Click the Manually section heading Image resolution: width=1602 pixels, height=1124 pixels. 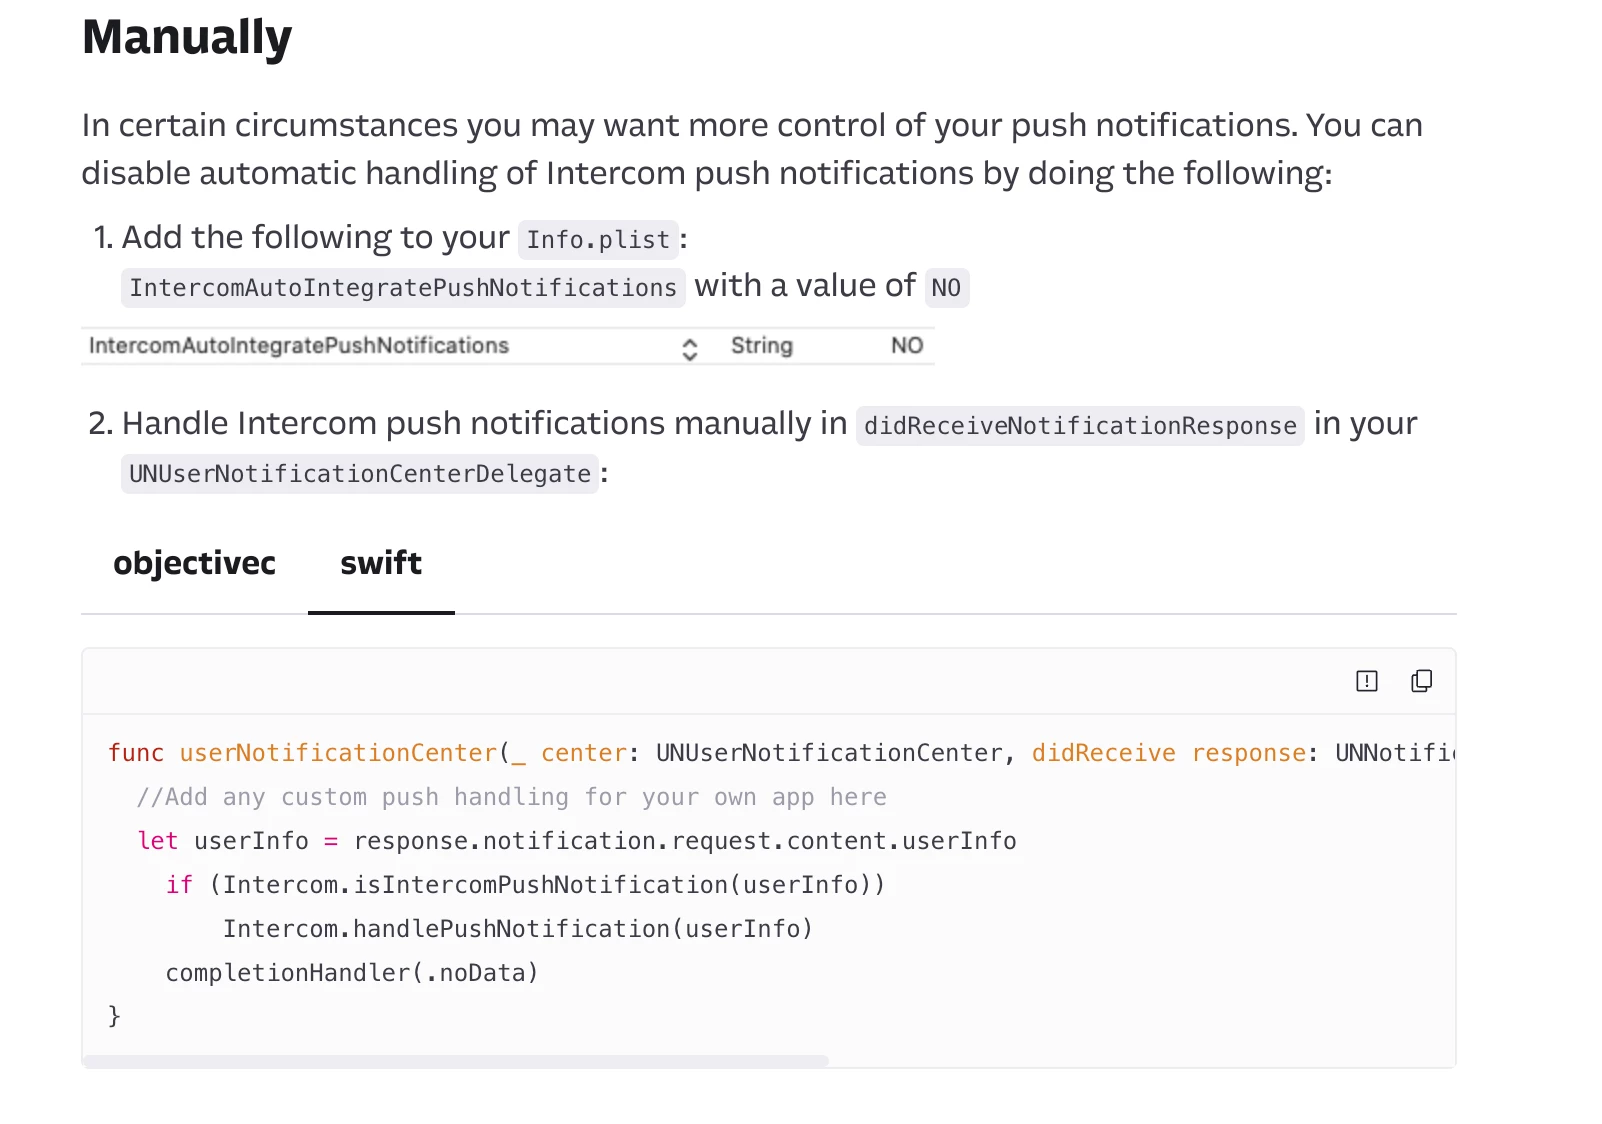pos(187,38)
